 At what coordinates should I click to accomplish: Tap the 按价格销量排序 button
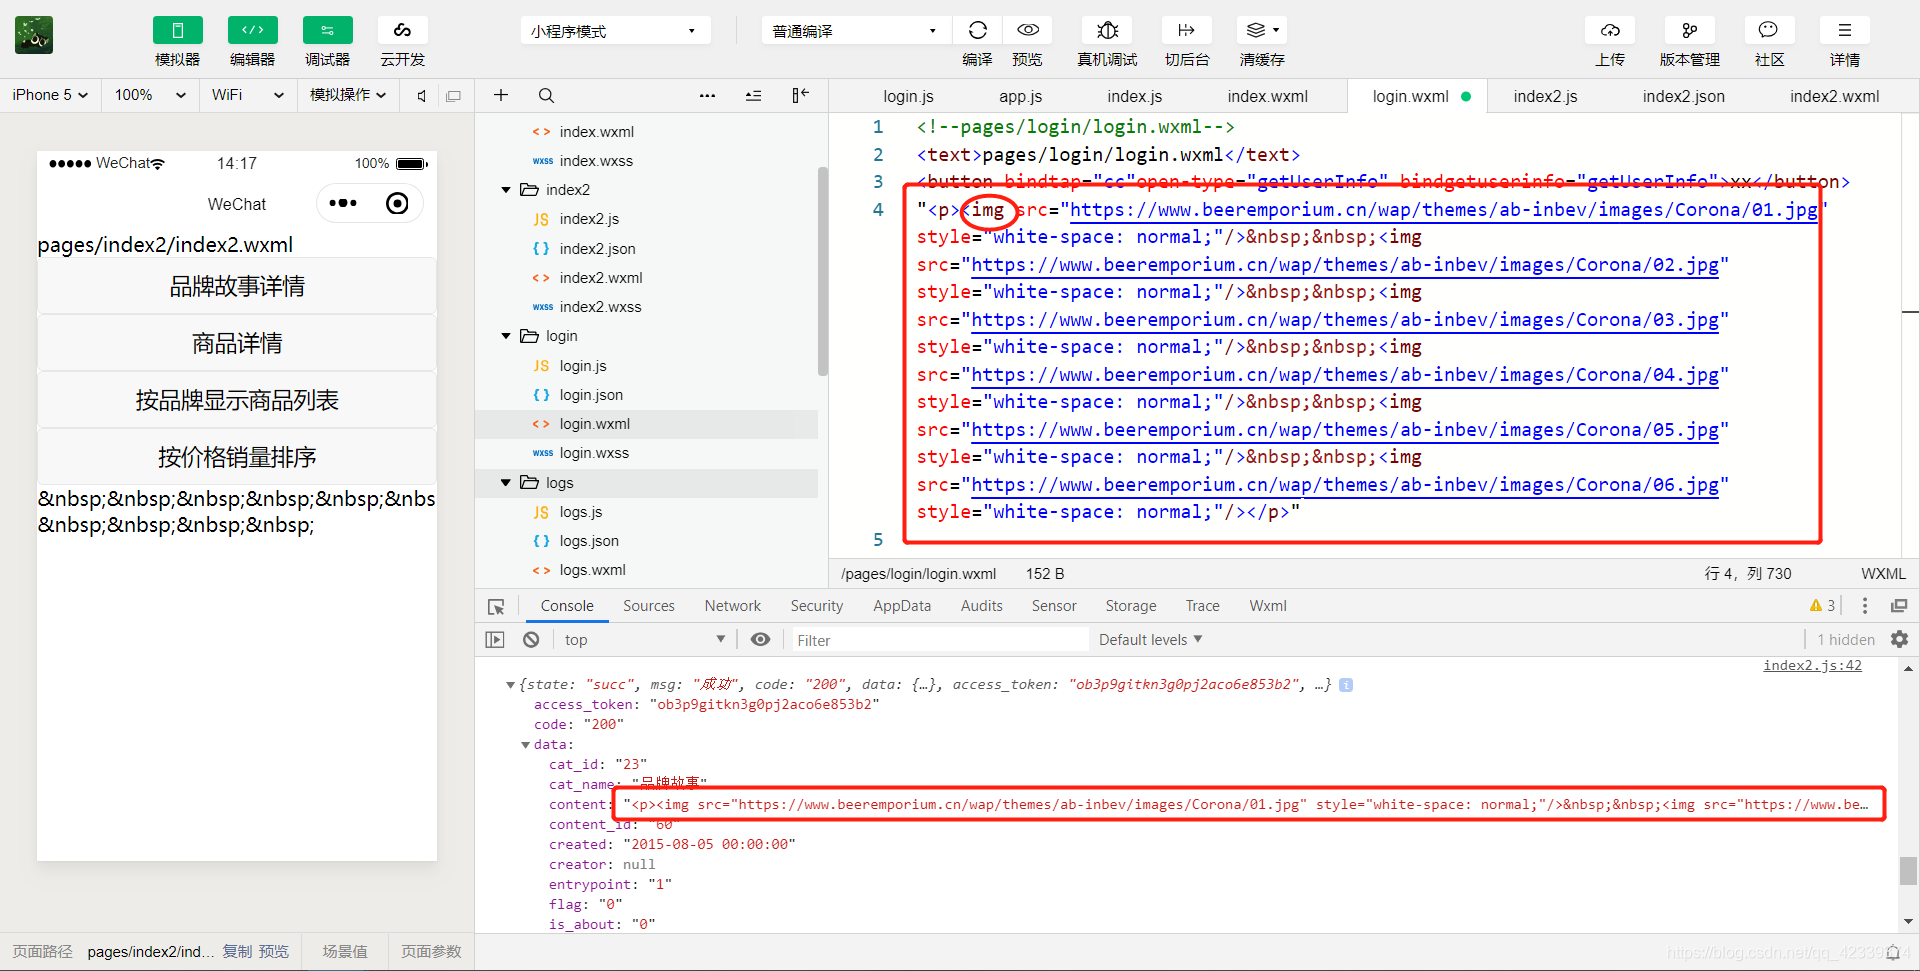pos(237,458)
